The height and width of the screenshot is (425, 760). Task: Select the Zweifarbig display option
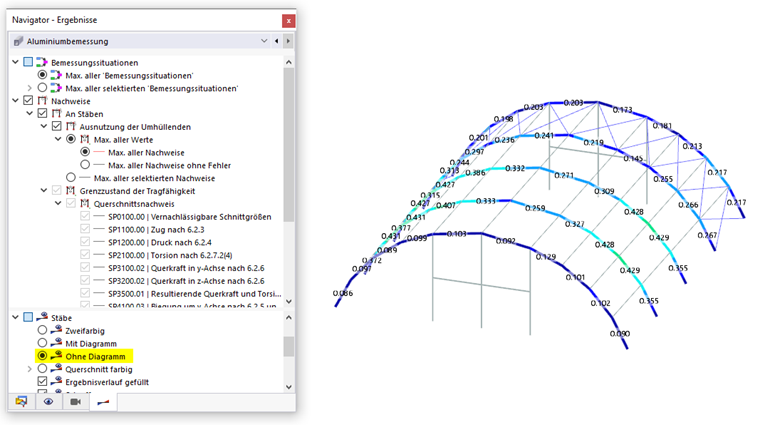point(42,330)
